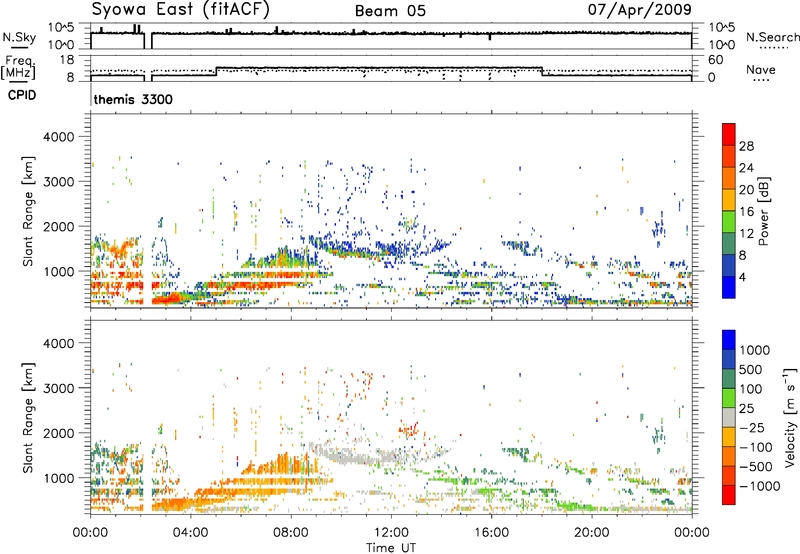The height and width of the screenshot is (554, 800).
Task: Click the "12:00" time tick label
Action: [x=391, y=533]
